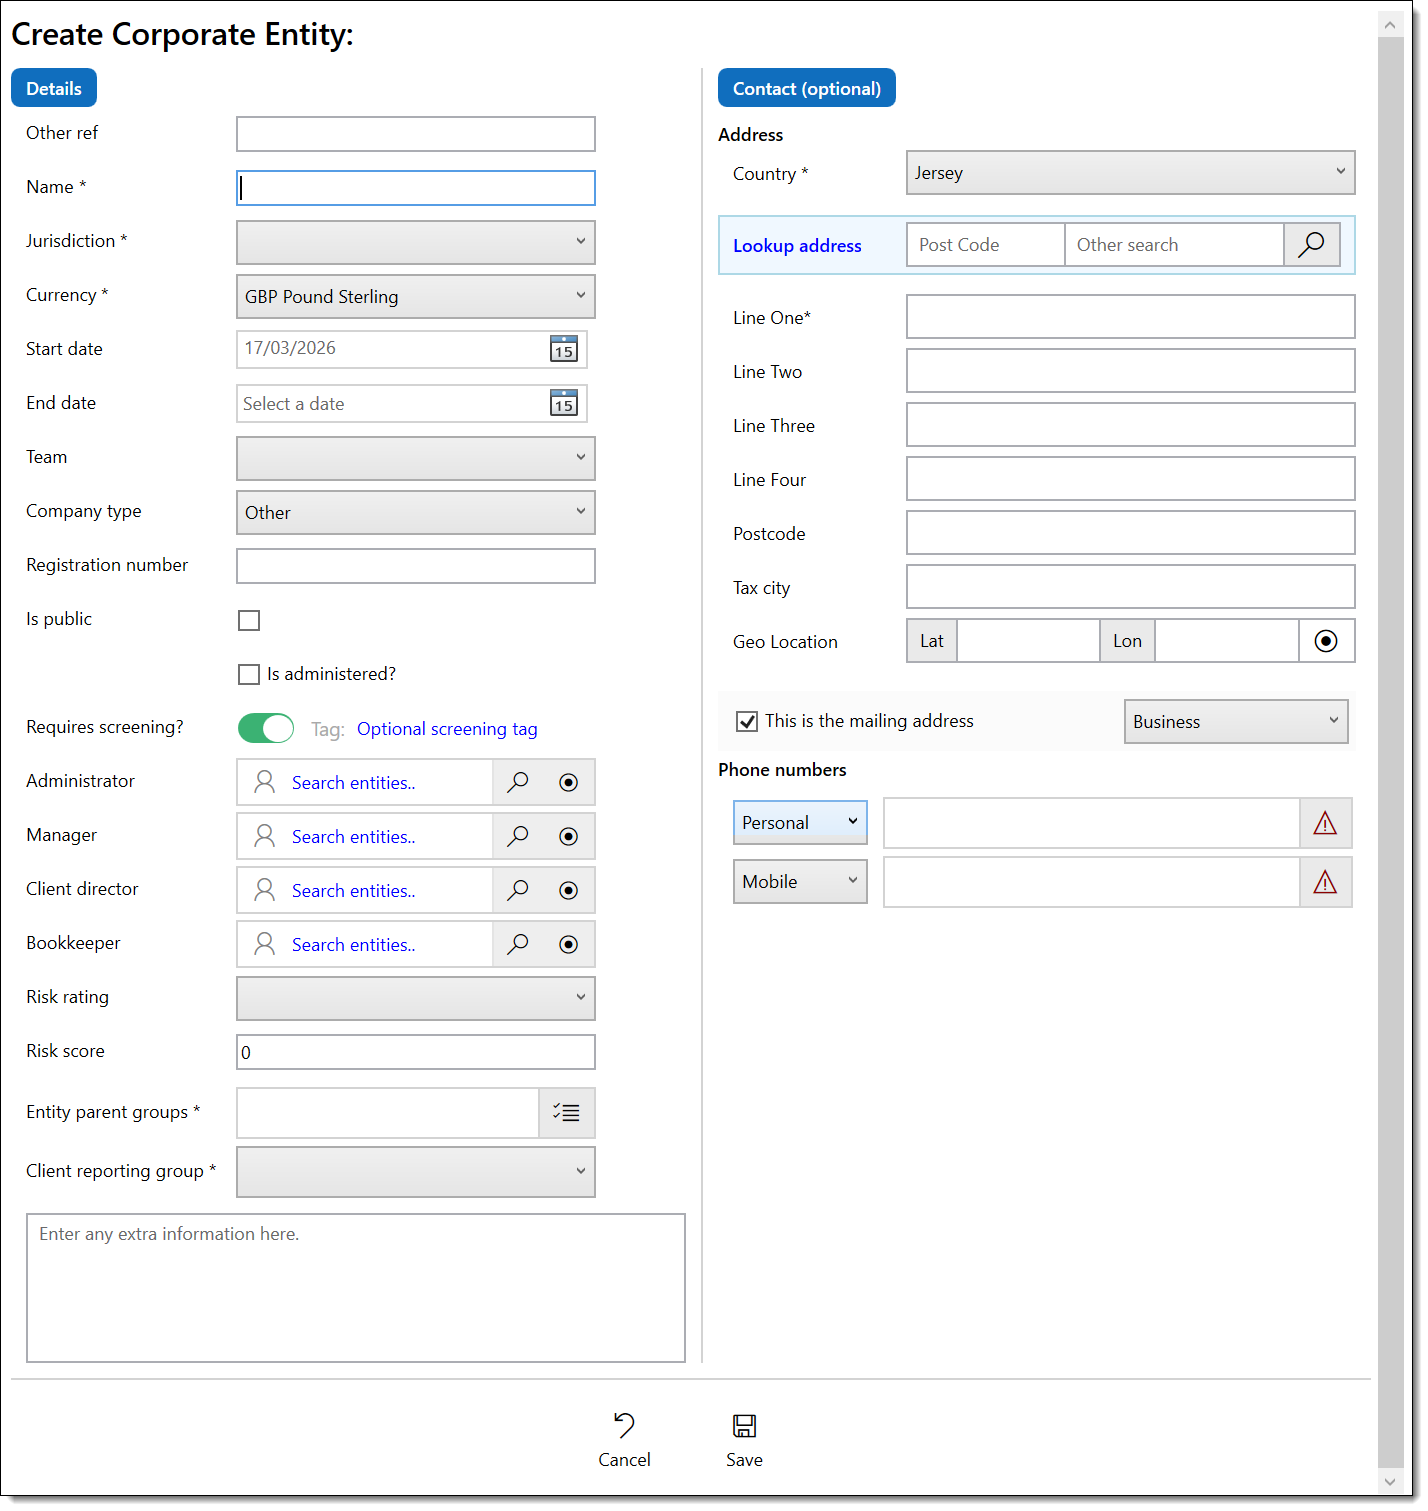This screenshot has width=1428, height=1511.
Task: Open the Entity parent groups list picker icon
Action: tap(566, 1112)
